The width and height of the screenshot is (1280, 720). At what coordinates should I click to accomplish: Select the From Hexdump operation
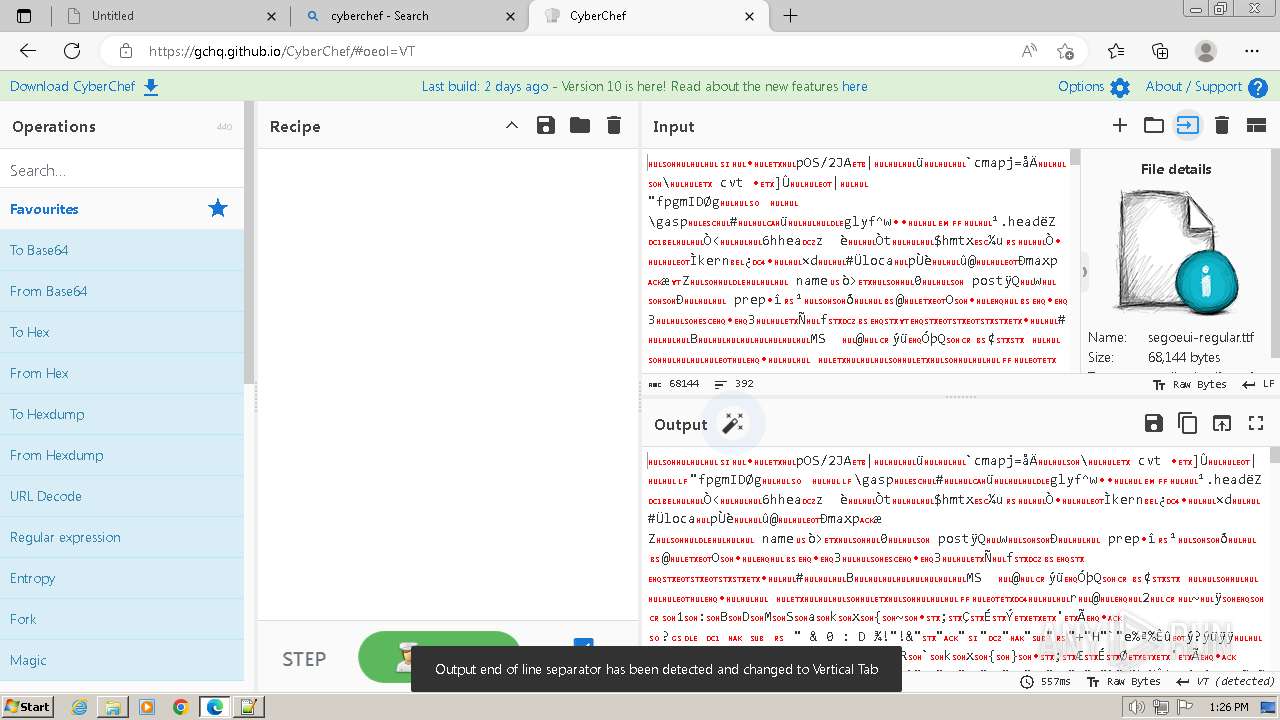coord(122,455)
